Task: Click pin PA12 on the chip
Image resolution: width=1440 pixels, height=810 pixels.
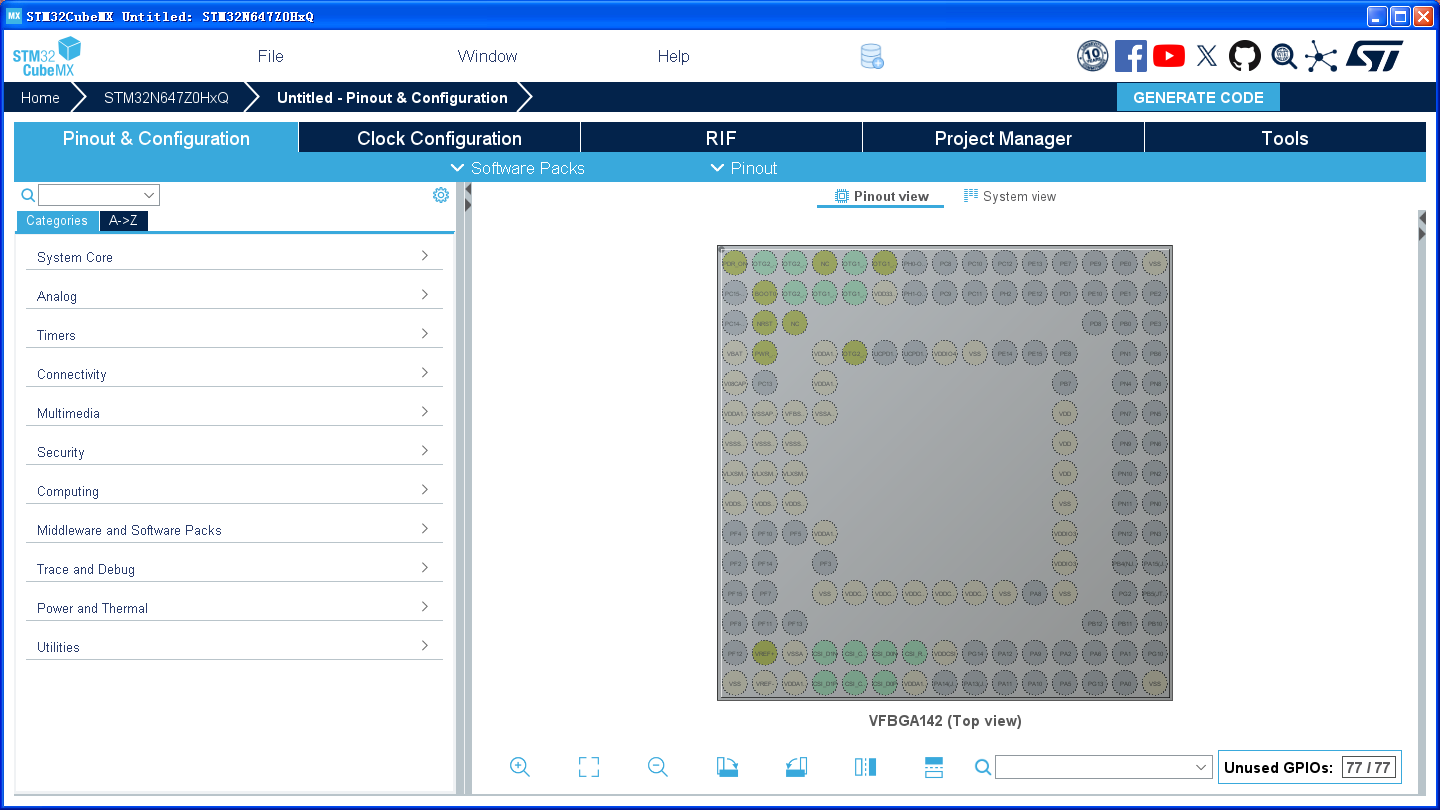Action: 1005,653
